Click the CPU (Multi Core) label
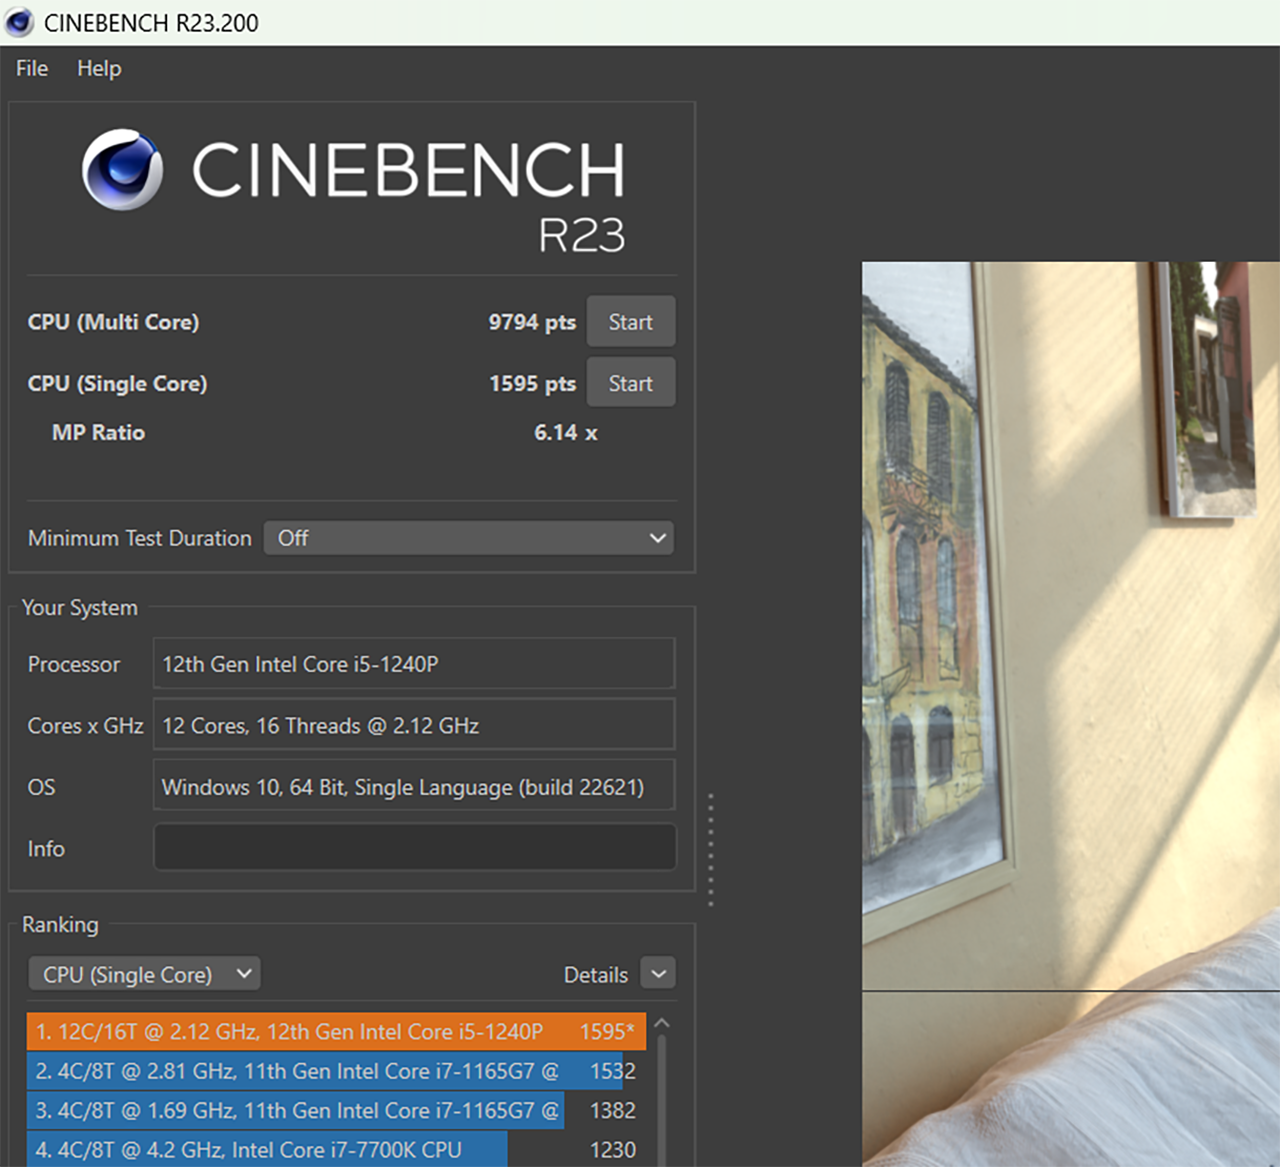The width and height of the screenshot is (1280, 1167). point(113,322)
